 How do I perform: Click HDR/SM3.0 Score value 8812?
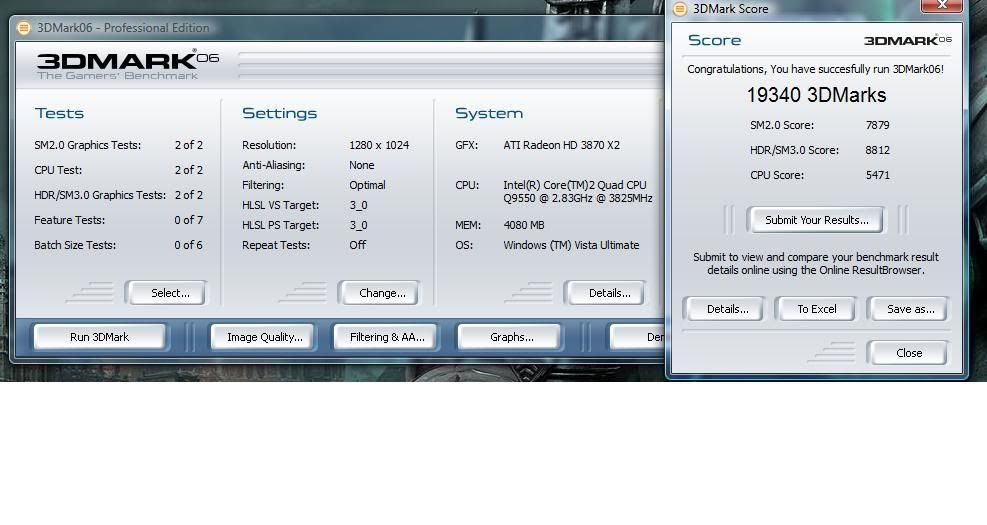(x=877, y=150)
